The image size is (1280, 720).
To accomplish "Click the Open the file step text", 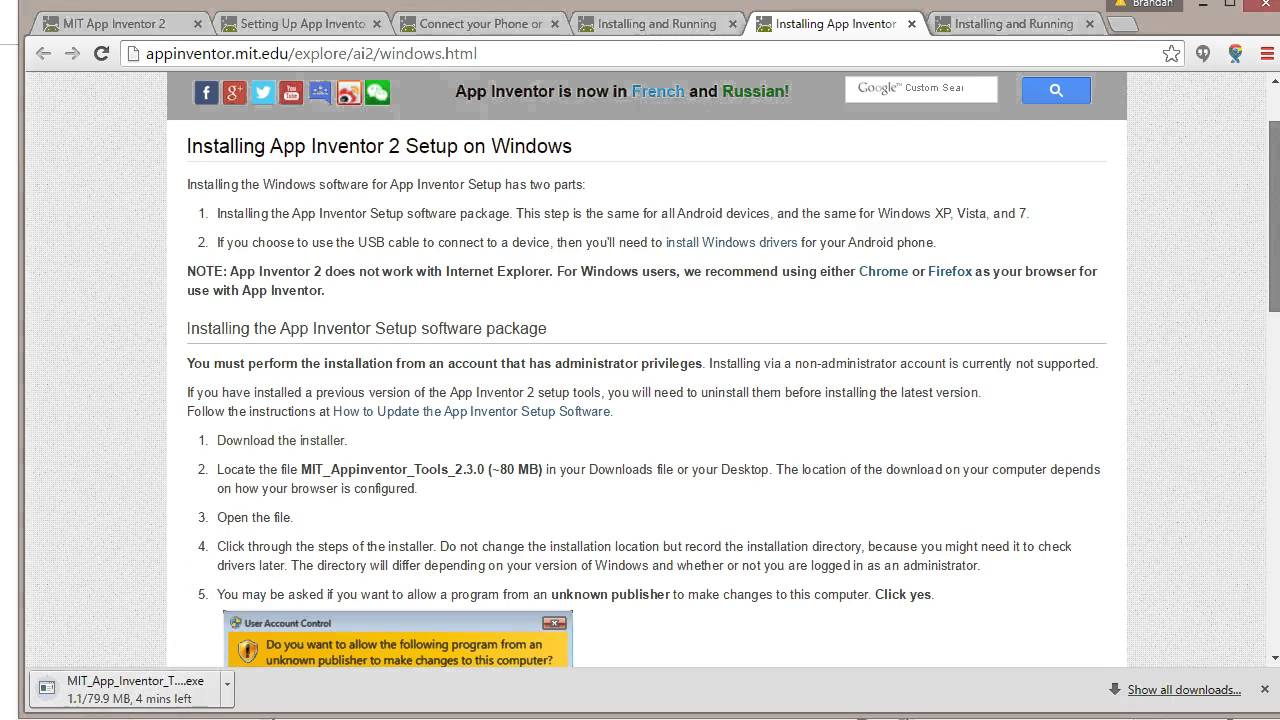I will tap(255, 517).
